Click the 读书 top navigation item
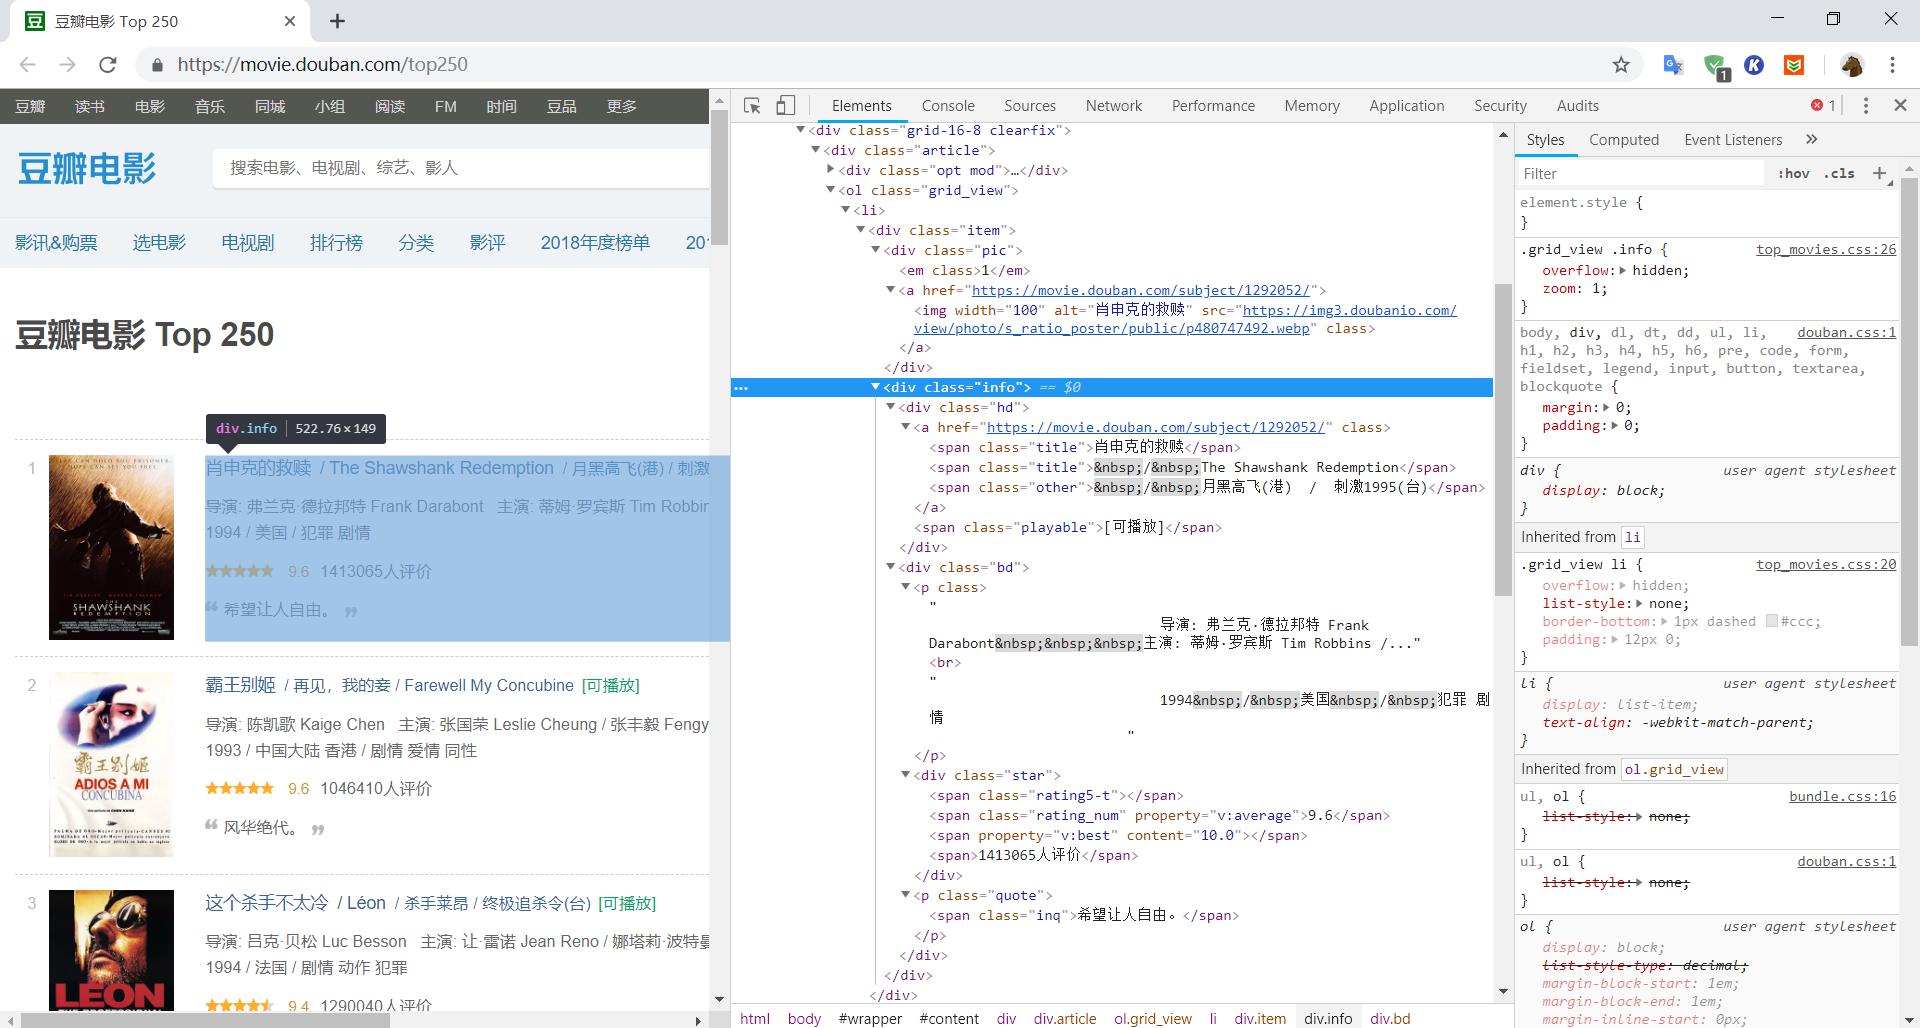The image size is (1920, 1028). click(90, 107)
